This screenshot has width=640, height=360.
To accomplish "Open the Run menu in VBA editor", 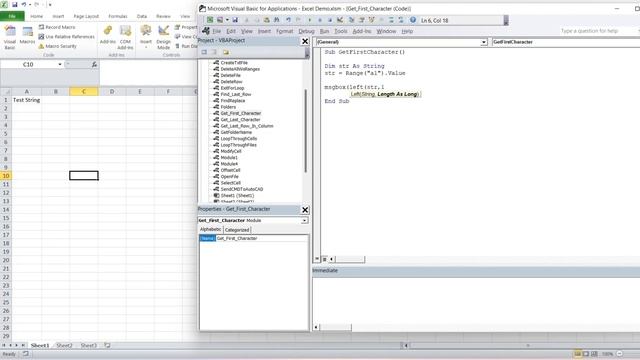I will coord(324,31).
